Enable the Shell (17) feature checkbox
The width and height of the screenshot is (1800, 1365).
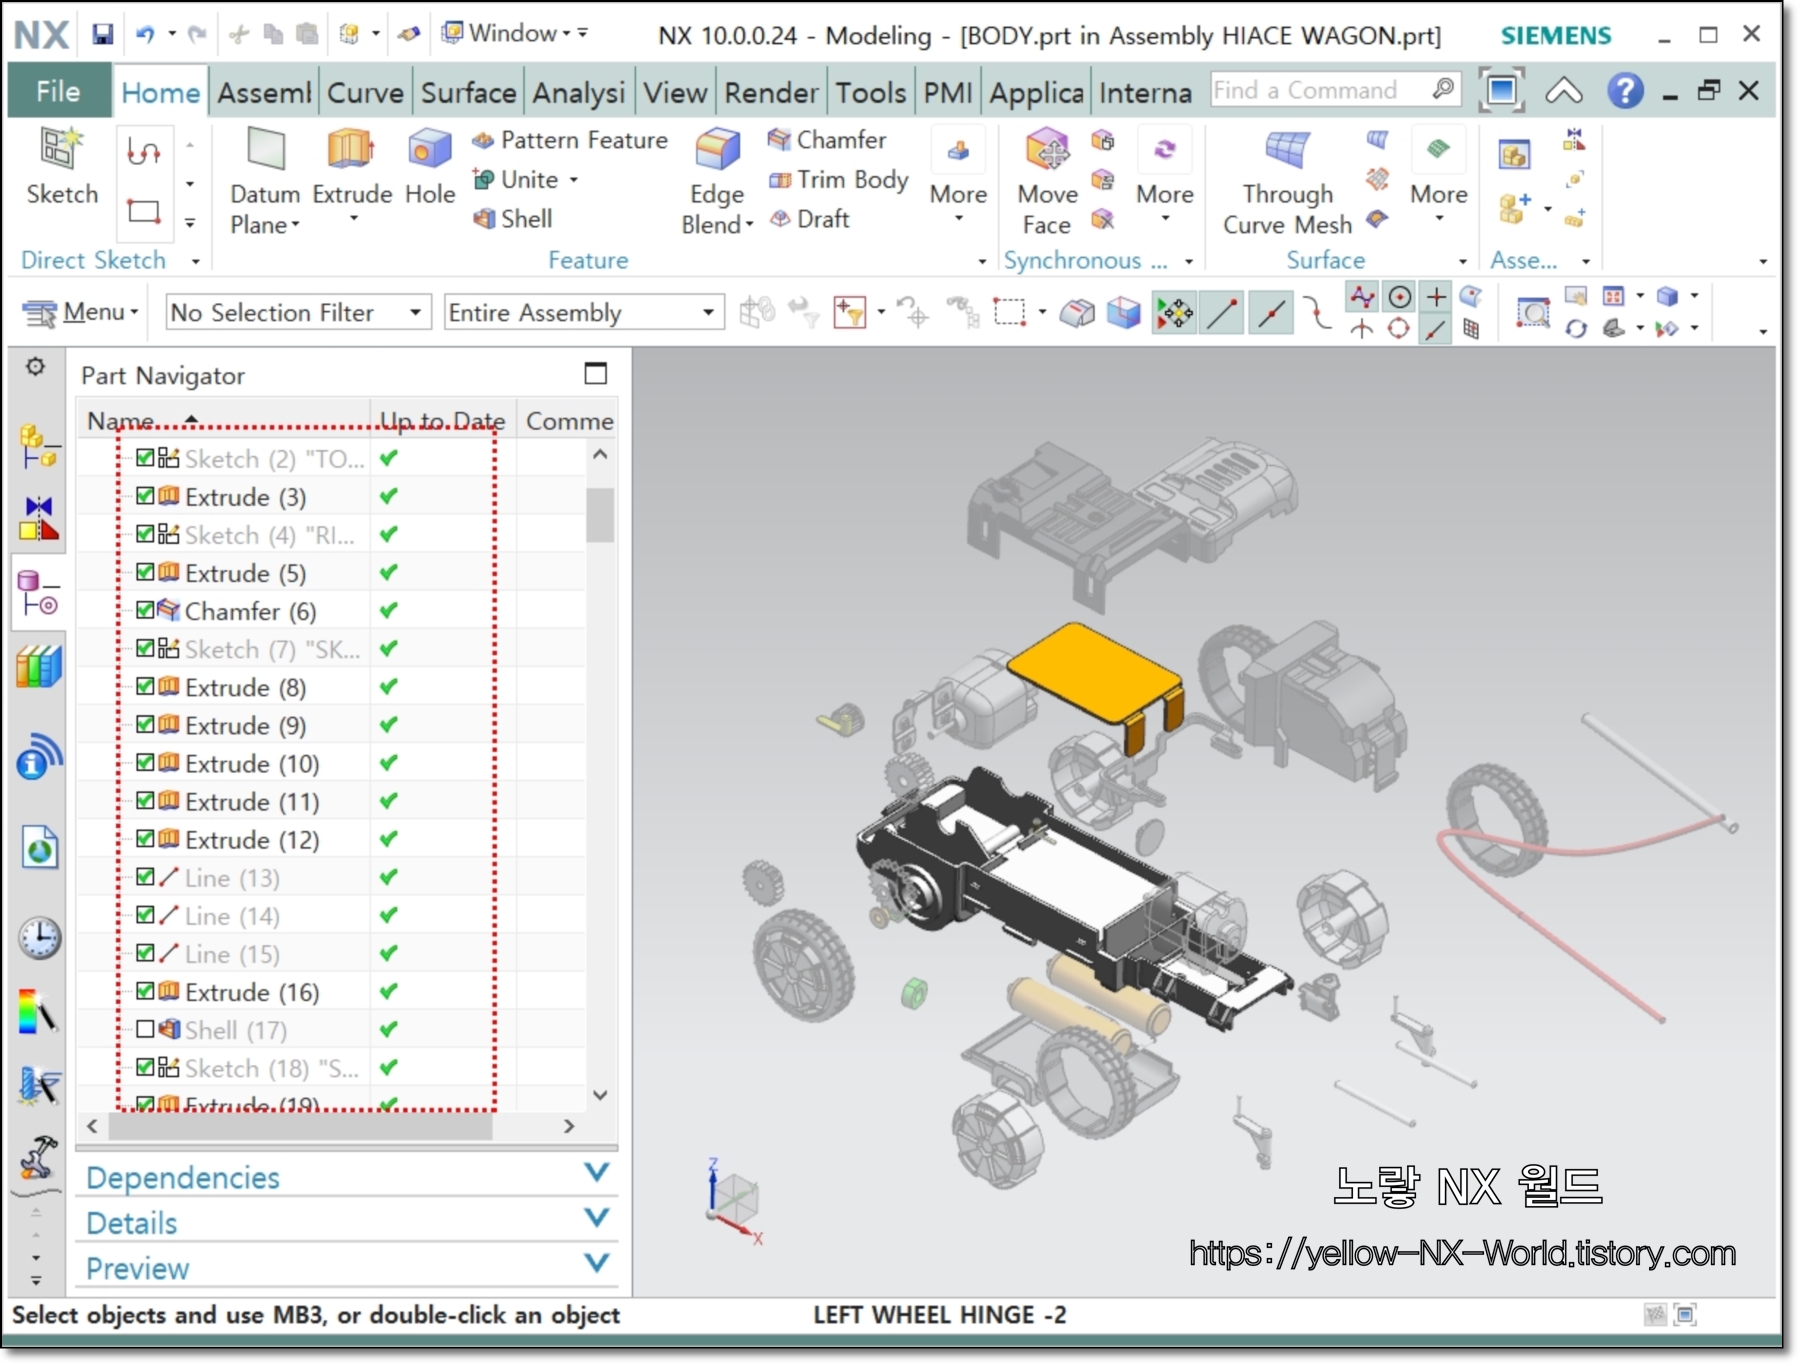[145, 1029]
